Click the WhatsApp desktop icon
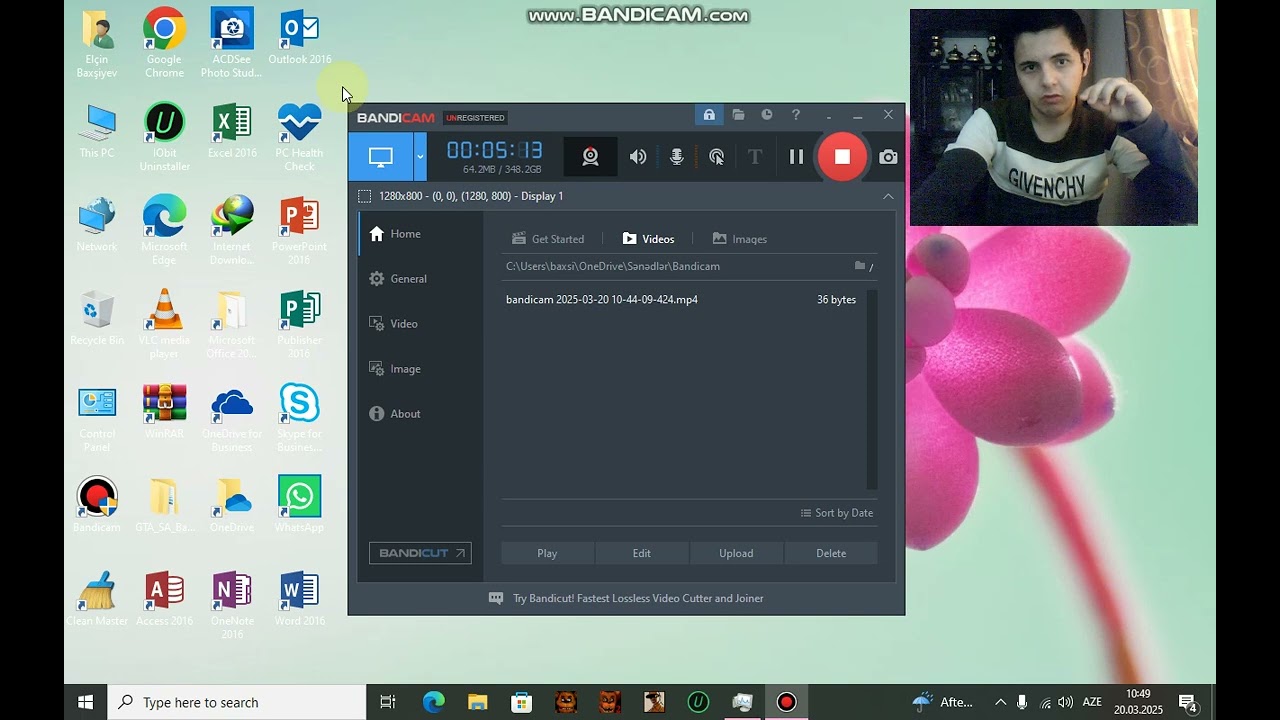Screen dimensions: 1280x720 (300, 505)
